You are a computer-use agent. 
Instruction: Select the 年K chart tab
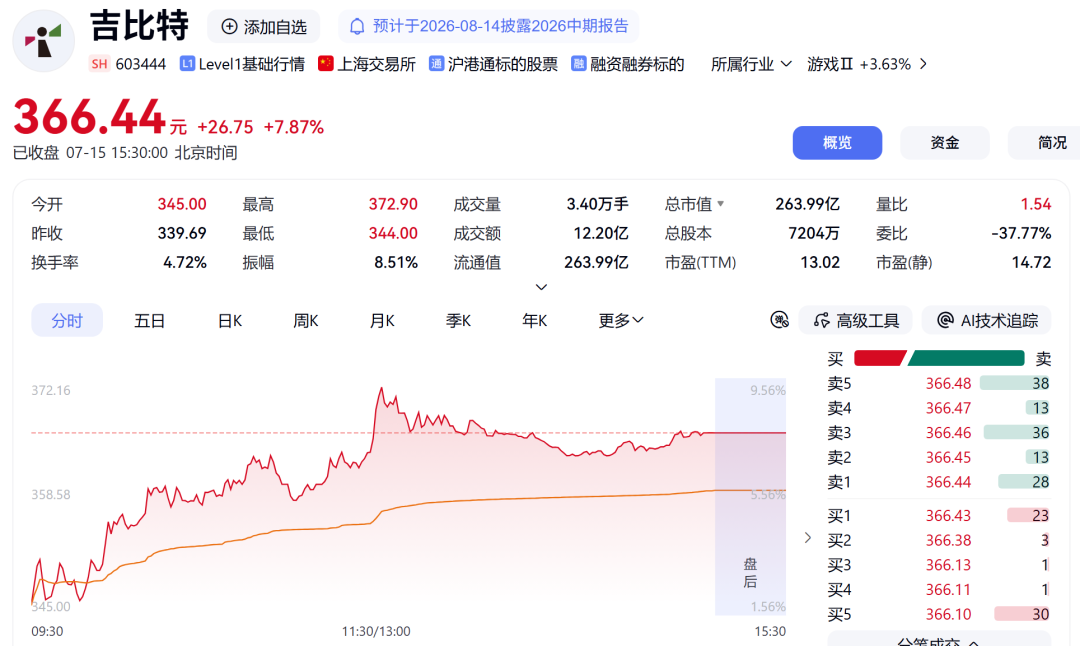[534, 320]
